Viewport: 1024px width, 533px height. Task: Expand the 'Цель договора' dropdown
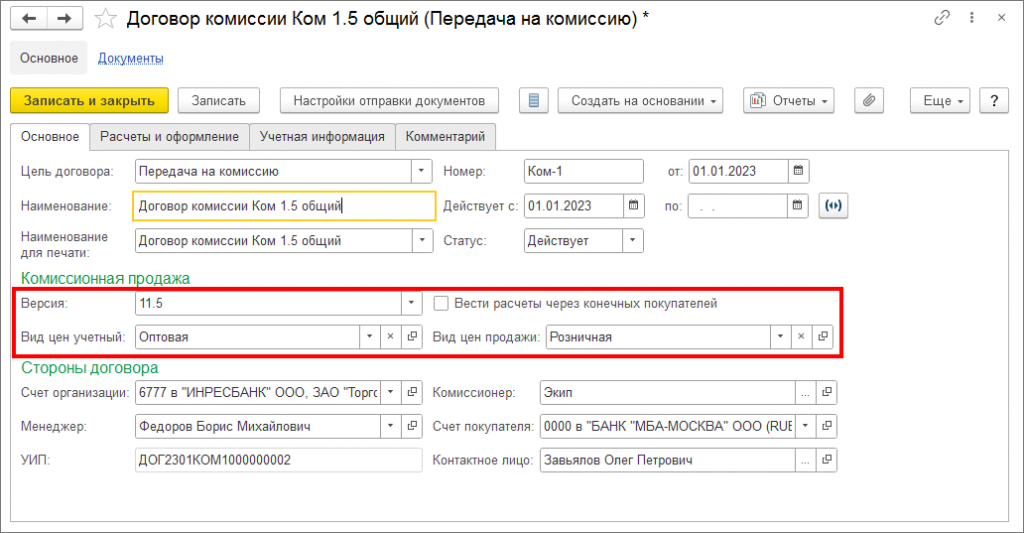421,171
